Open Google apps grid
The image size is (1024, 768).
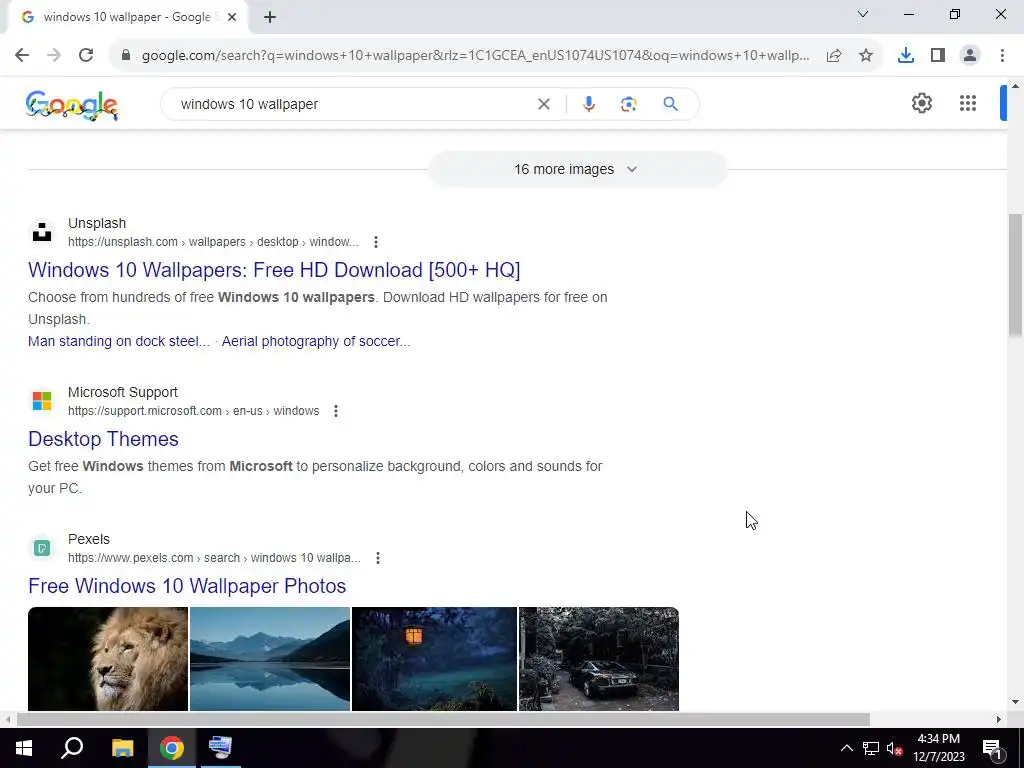click(x=968, y=103)
